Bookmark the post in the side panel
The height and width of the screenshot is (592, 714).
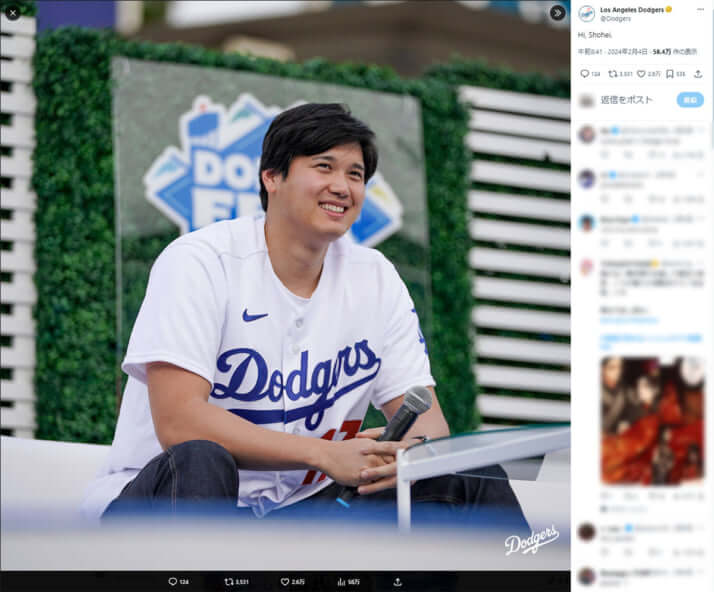coord(670,74)
